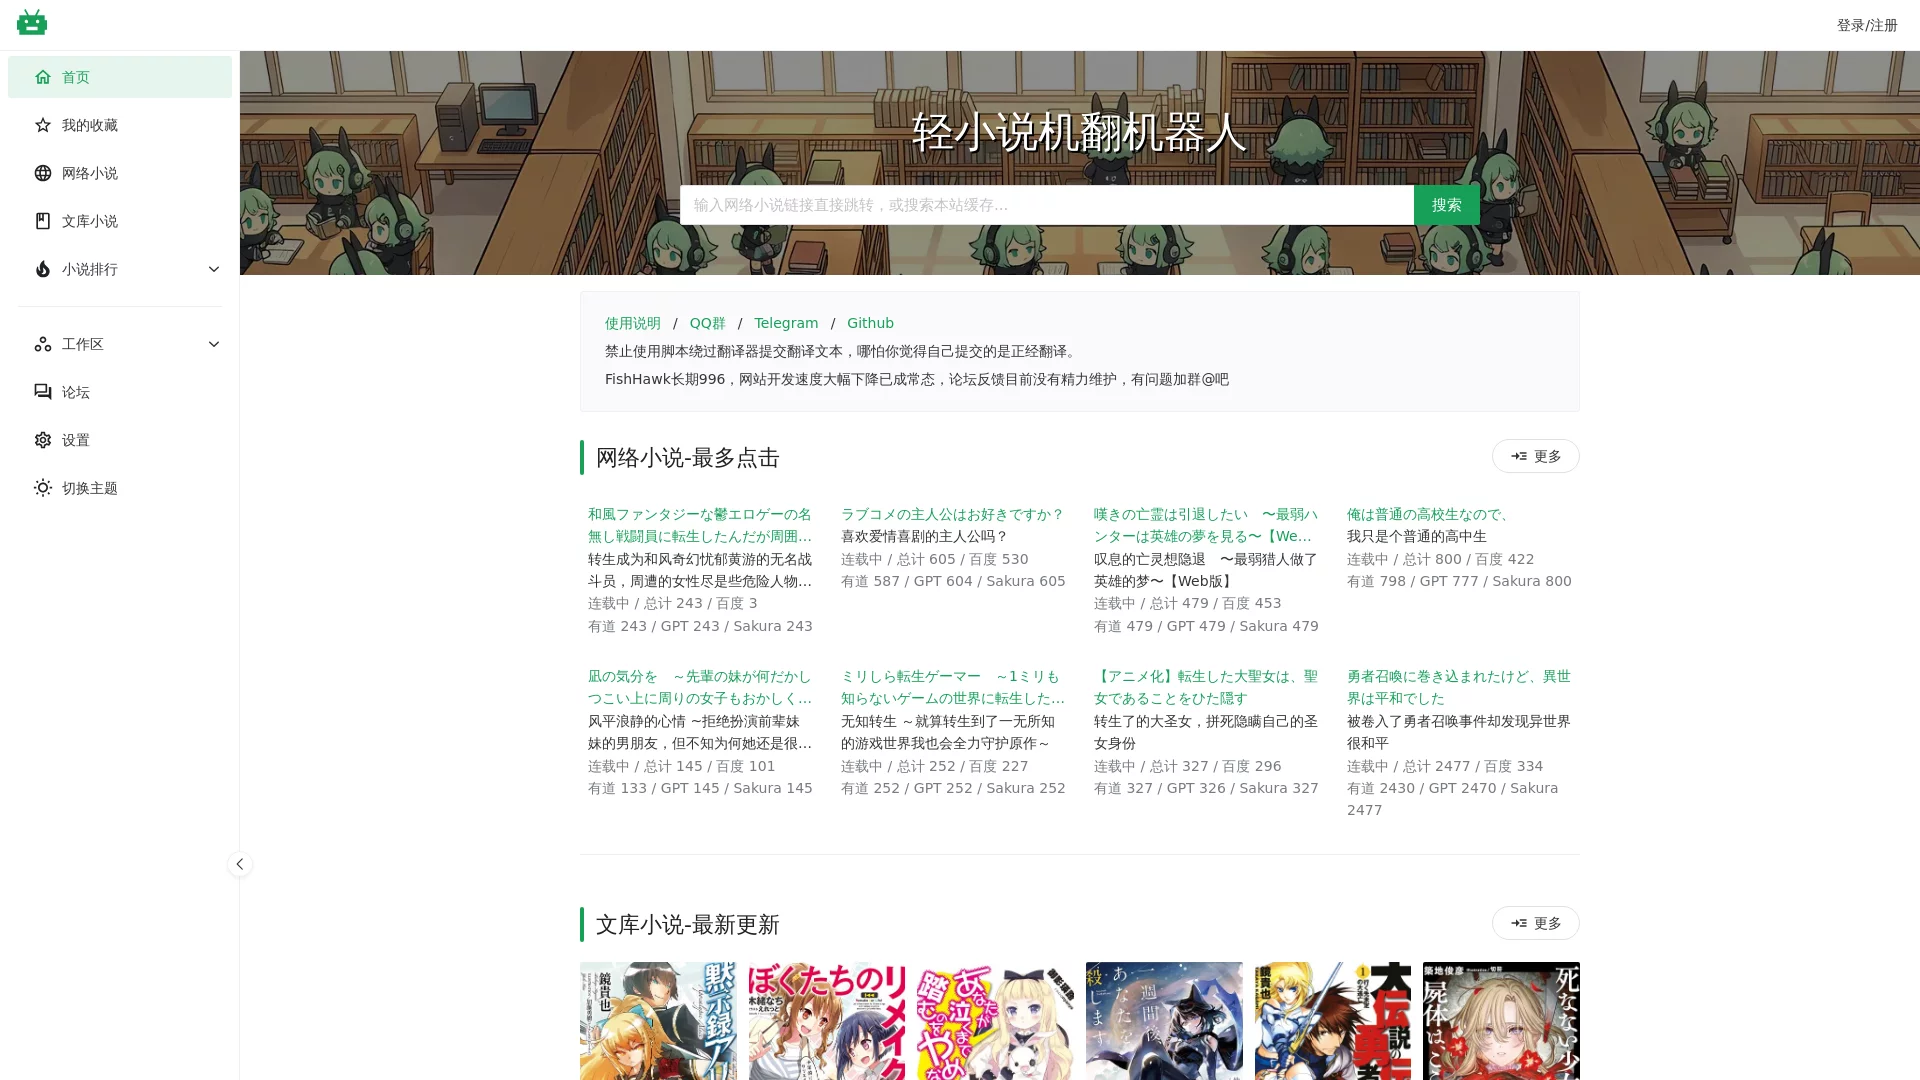Open novel 嘆きの亡霊は引退したい
This screenshot has height=1080, width=1920.
click(x=1205, y=525)
